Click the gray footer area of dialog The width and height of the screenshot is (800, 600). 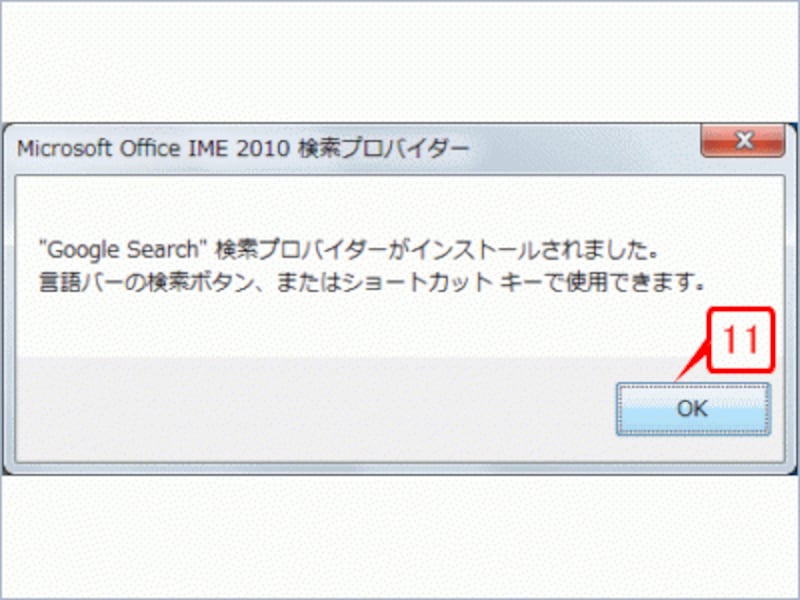(300, 410)
